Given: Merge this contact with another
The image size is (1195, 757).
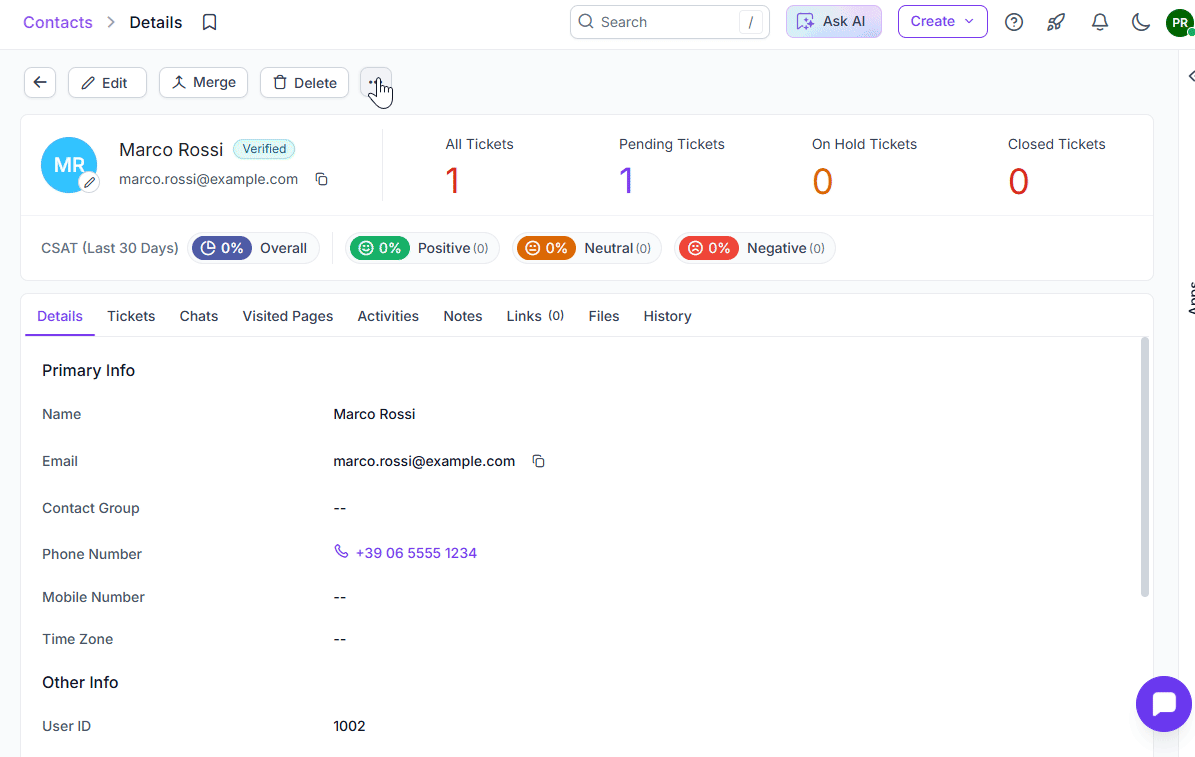Looking at the screenshot, I should (x=203, y=82).
